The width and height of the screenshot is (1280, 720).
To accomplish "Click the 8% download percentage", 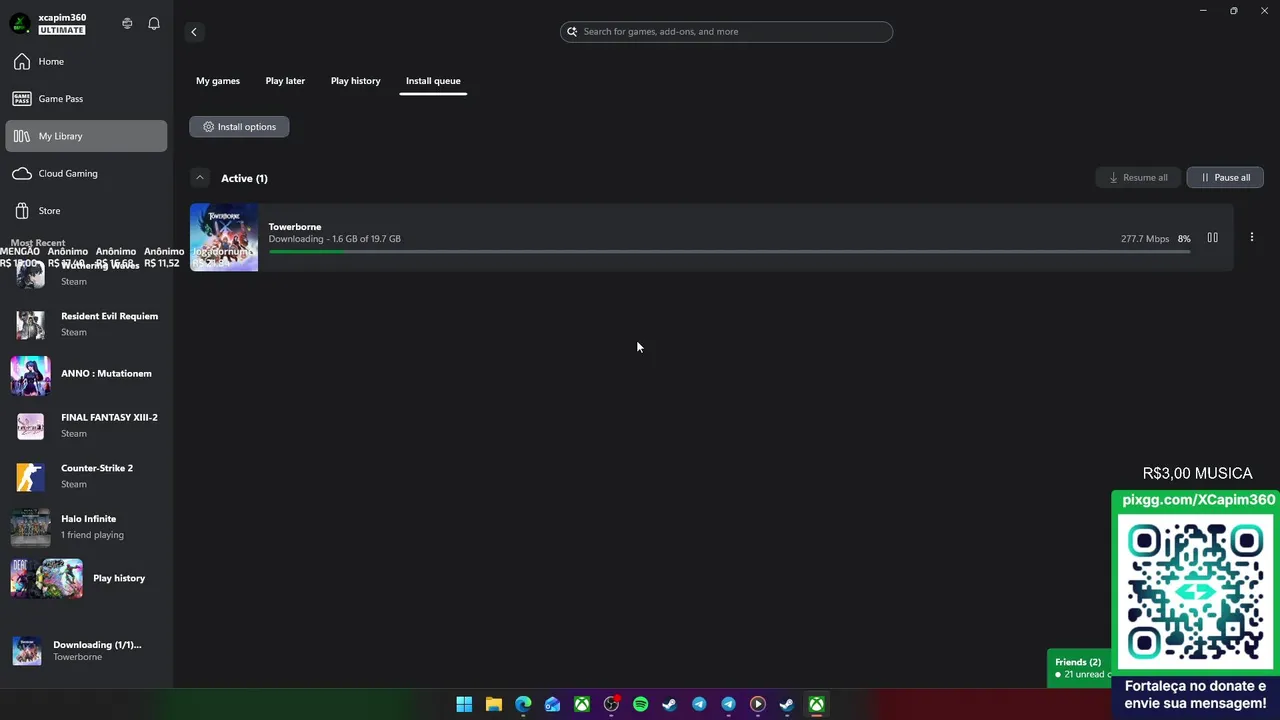I will point(1184,239).
